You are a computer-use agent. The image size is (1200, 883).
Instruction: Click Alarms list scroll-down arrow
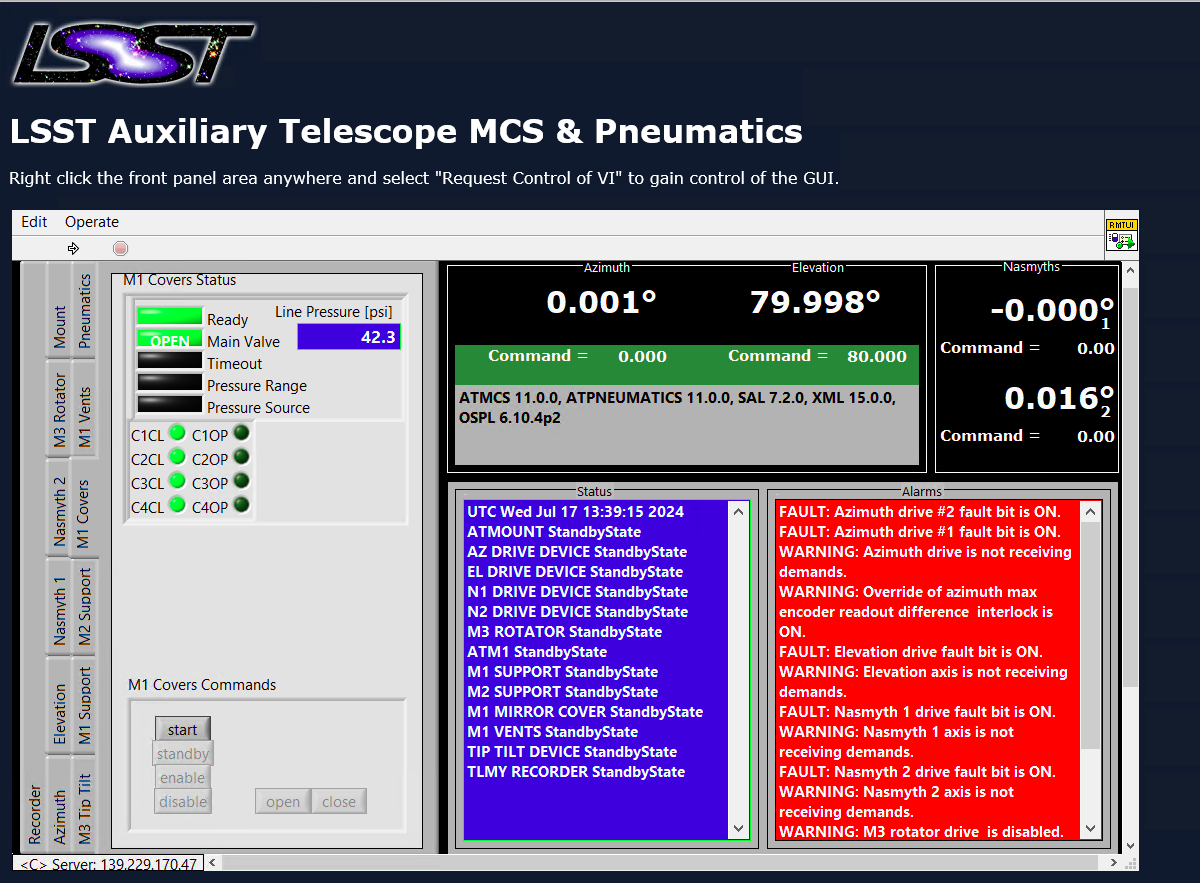point(1091,829)
